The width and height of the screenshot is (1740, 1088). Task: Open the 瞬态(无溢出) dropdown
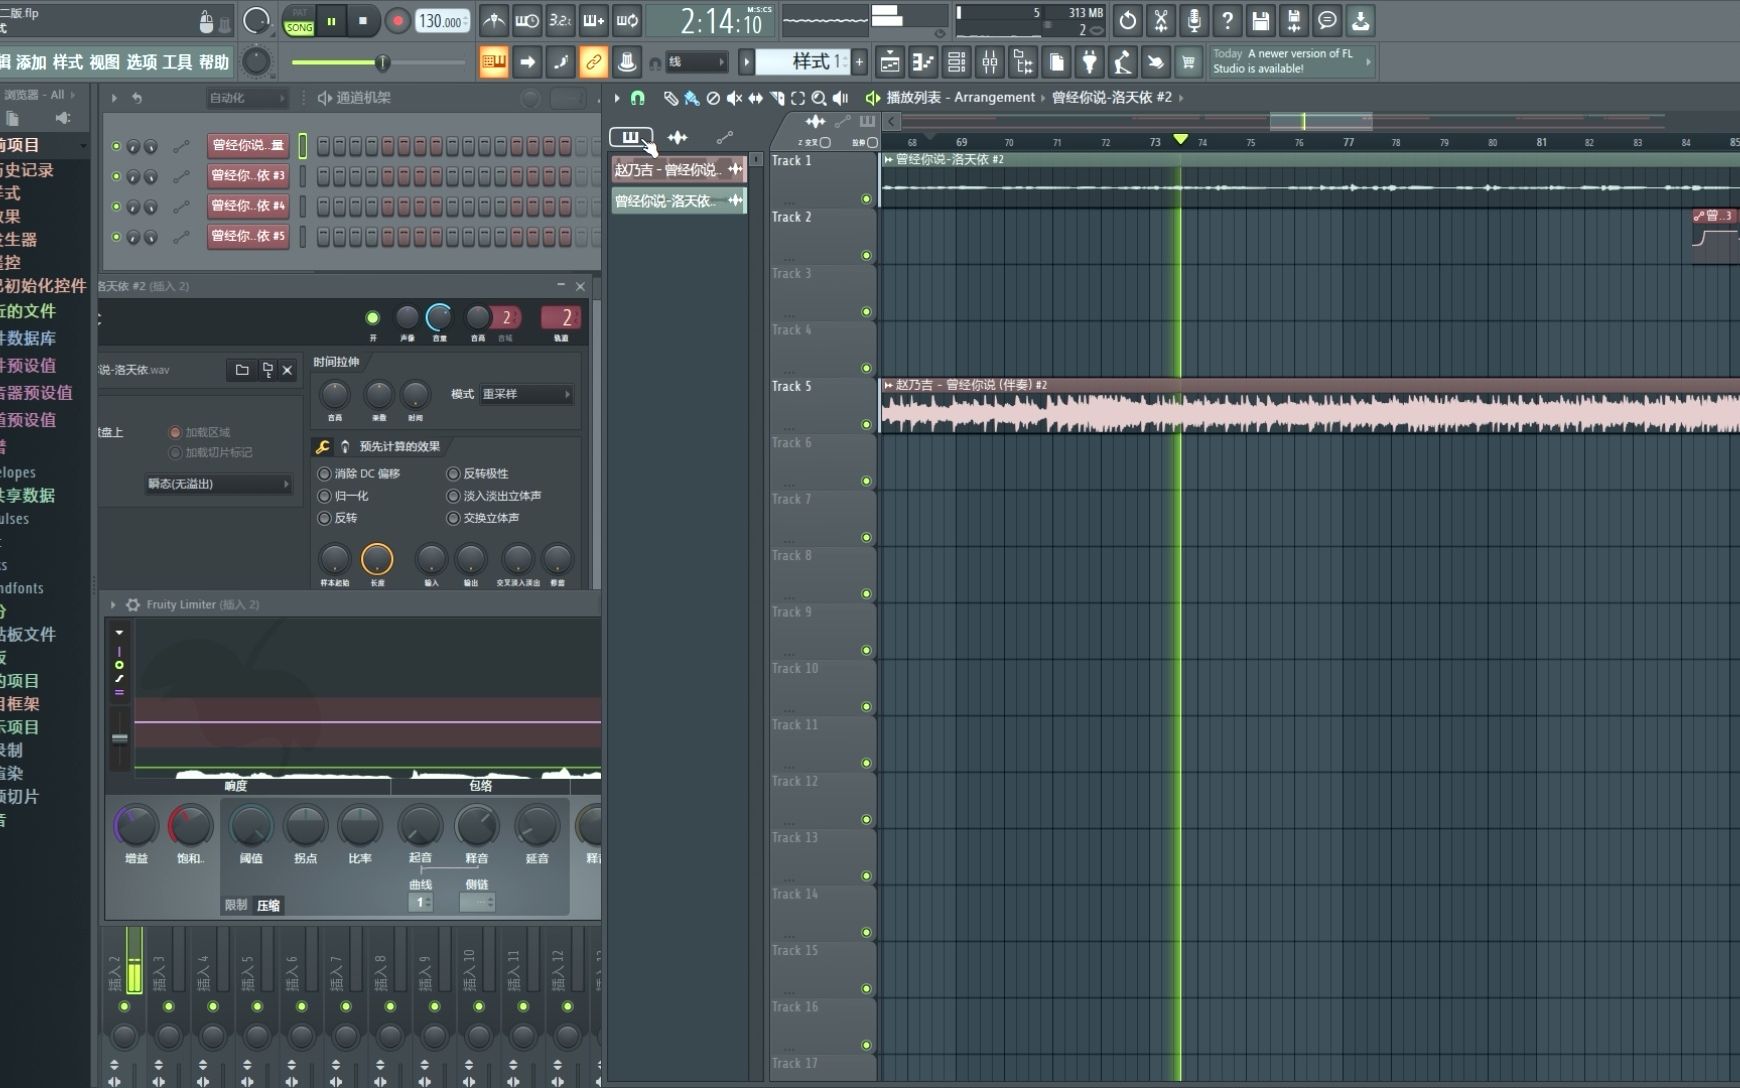[218, 484]
